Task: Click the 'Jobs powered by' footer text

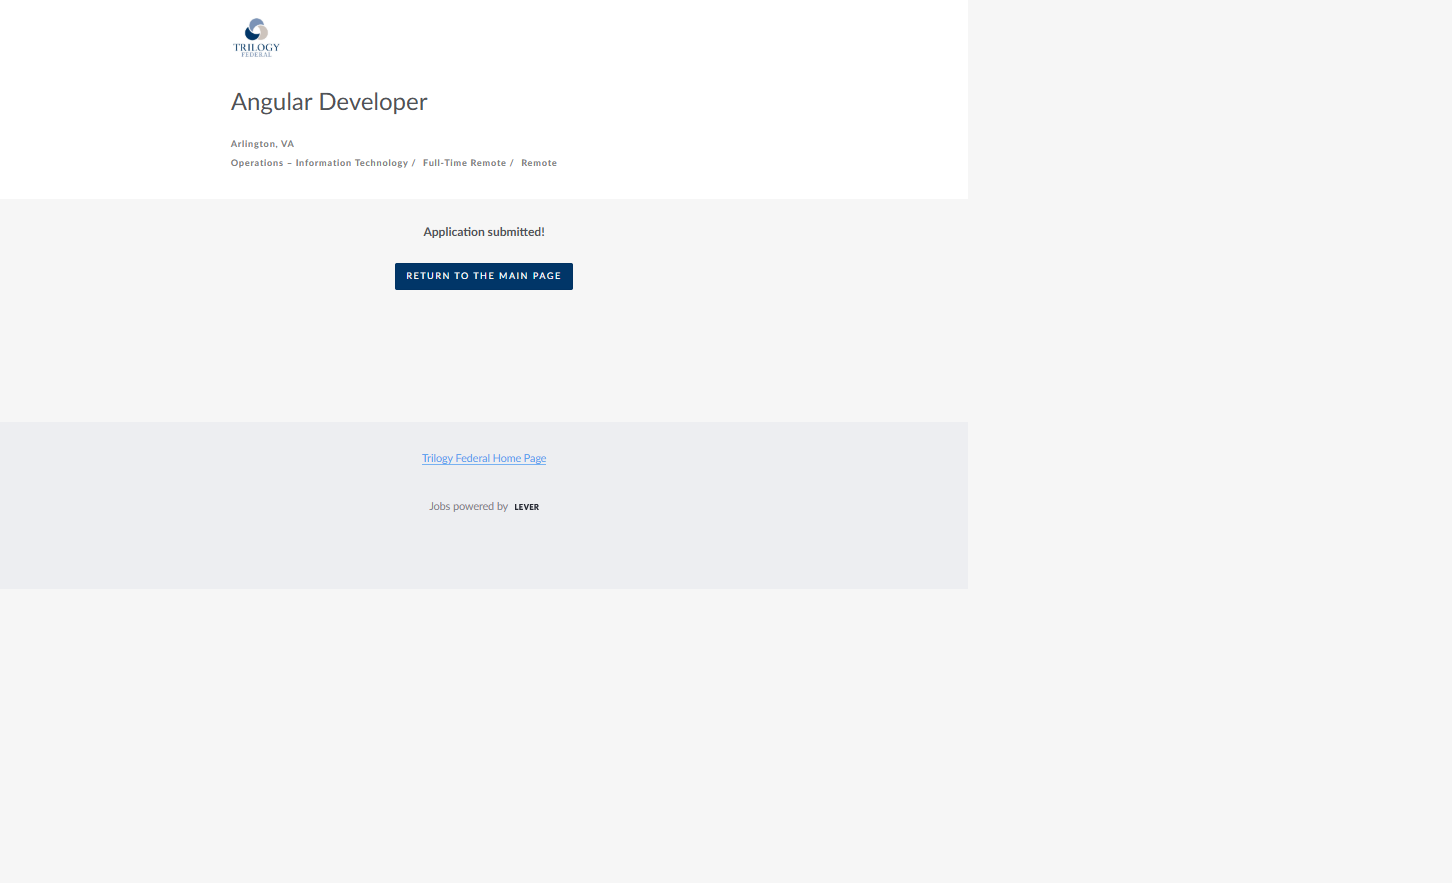Action: (468, 507)
